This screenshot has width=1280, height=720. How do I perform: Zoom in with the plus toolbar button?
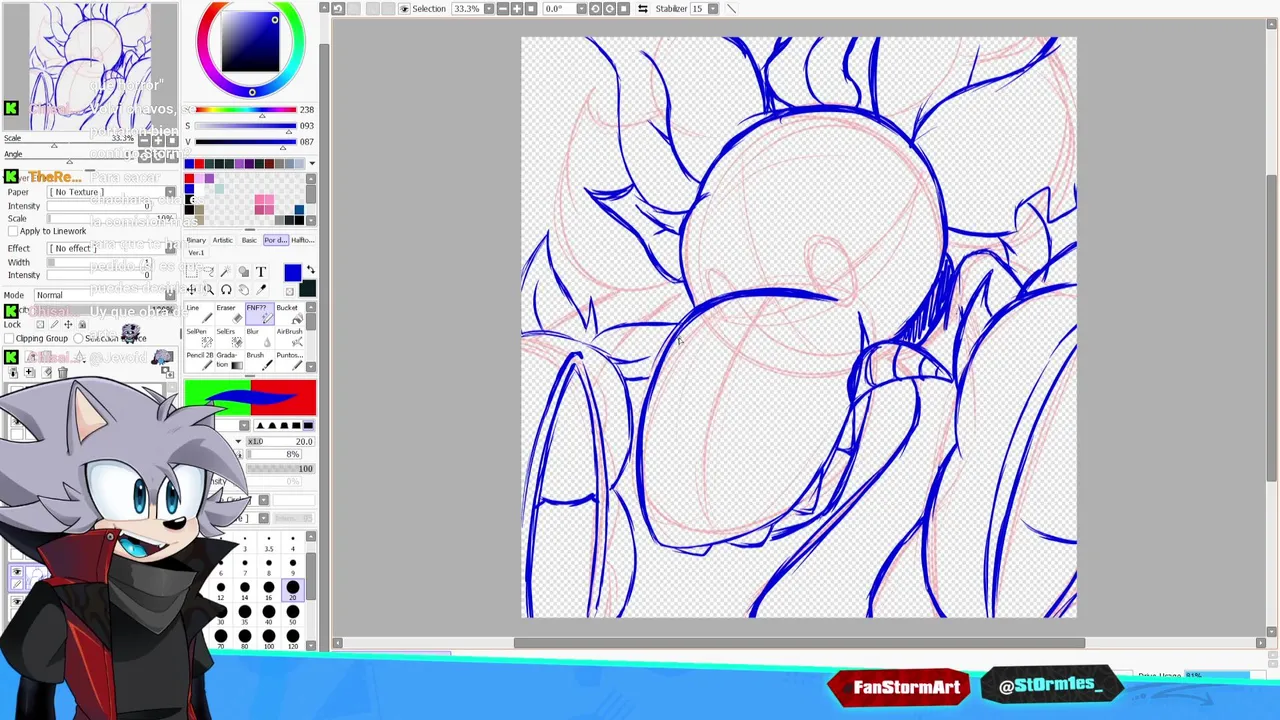coord(517,8)
